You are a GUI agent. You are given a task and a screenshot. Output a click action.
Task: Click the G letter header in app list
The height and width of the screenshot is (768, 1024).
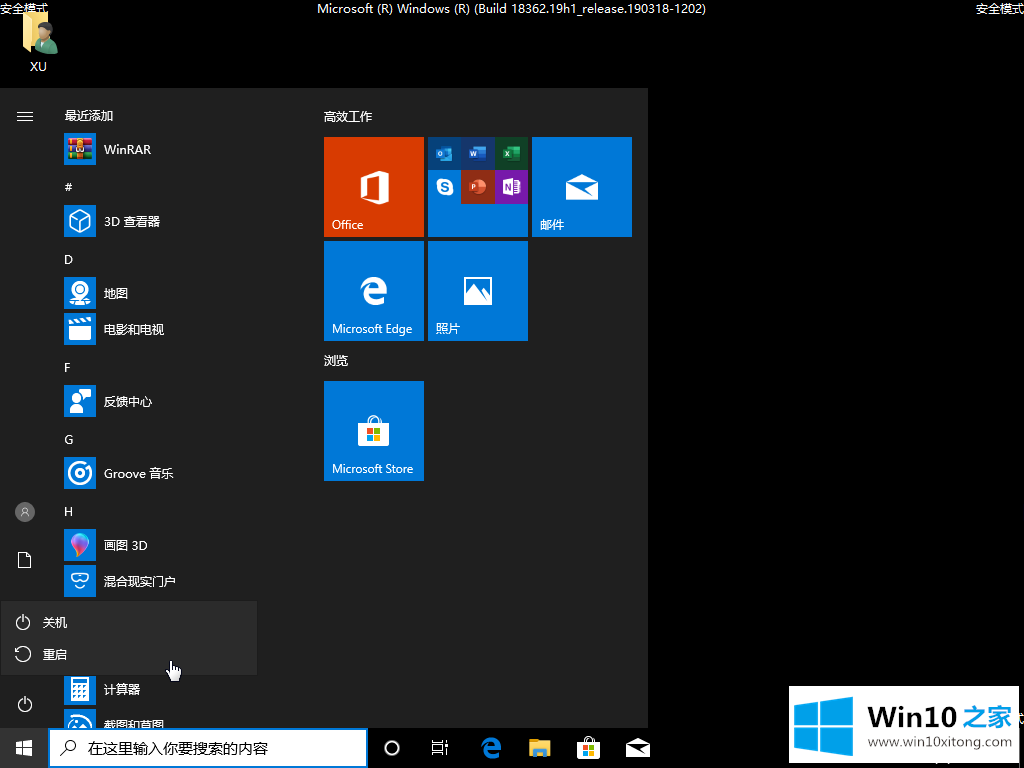69,440
